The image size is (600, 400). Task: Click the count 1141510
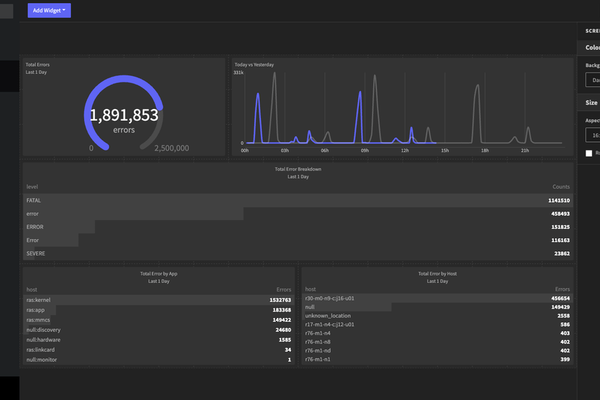pyautogui.click(x=559, y=200)
